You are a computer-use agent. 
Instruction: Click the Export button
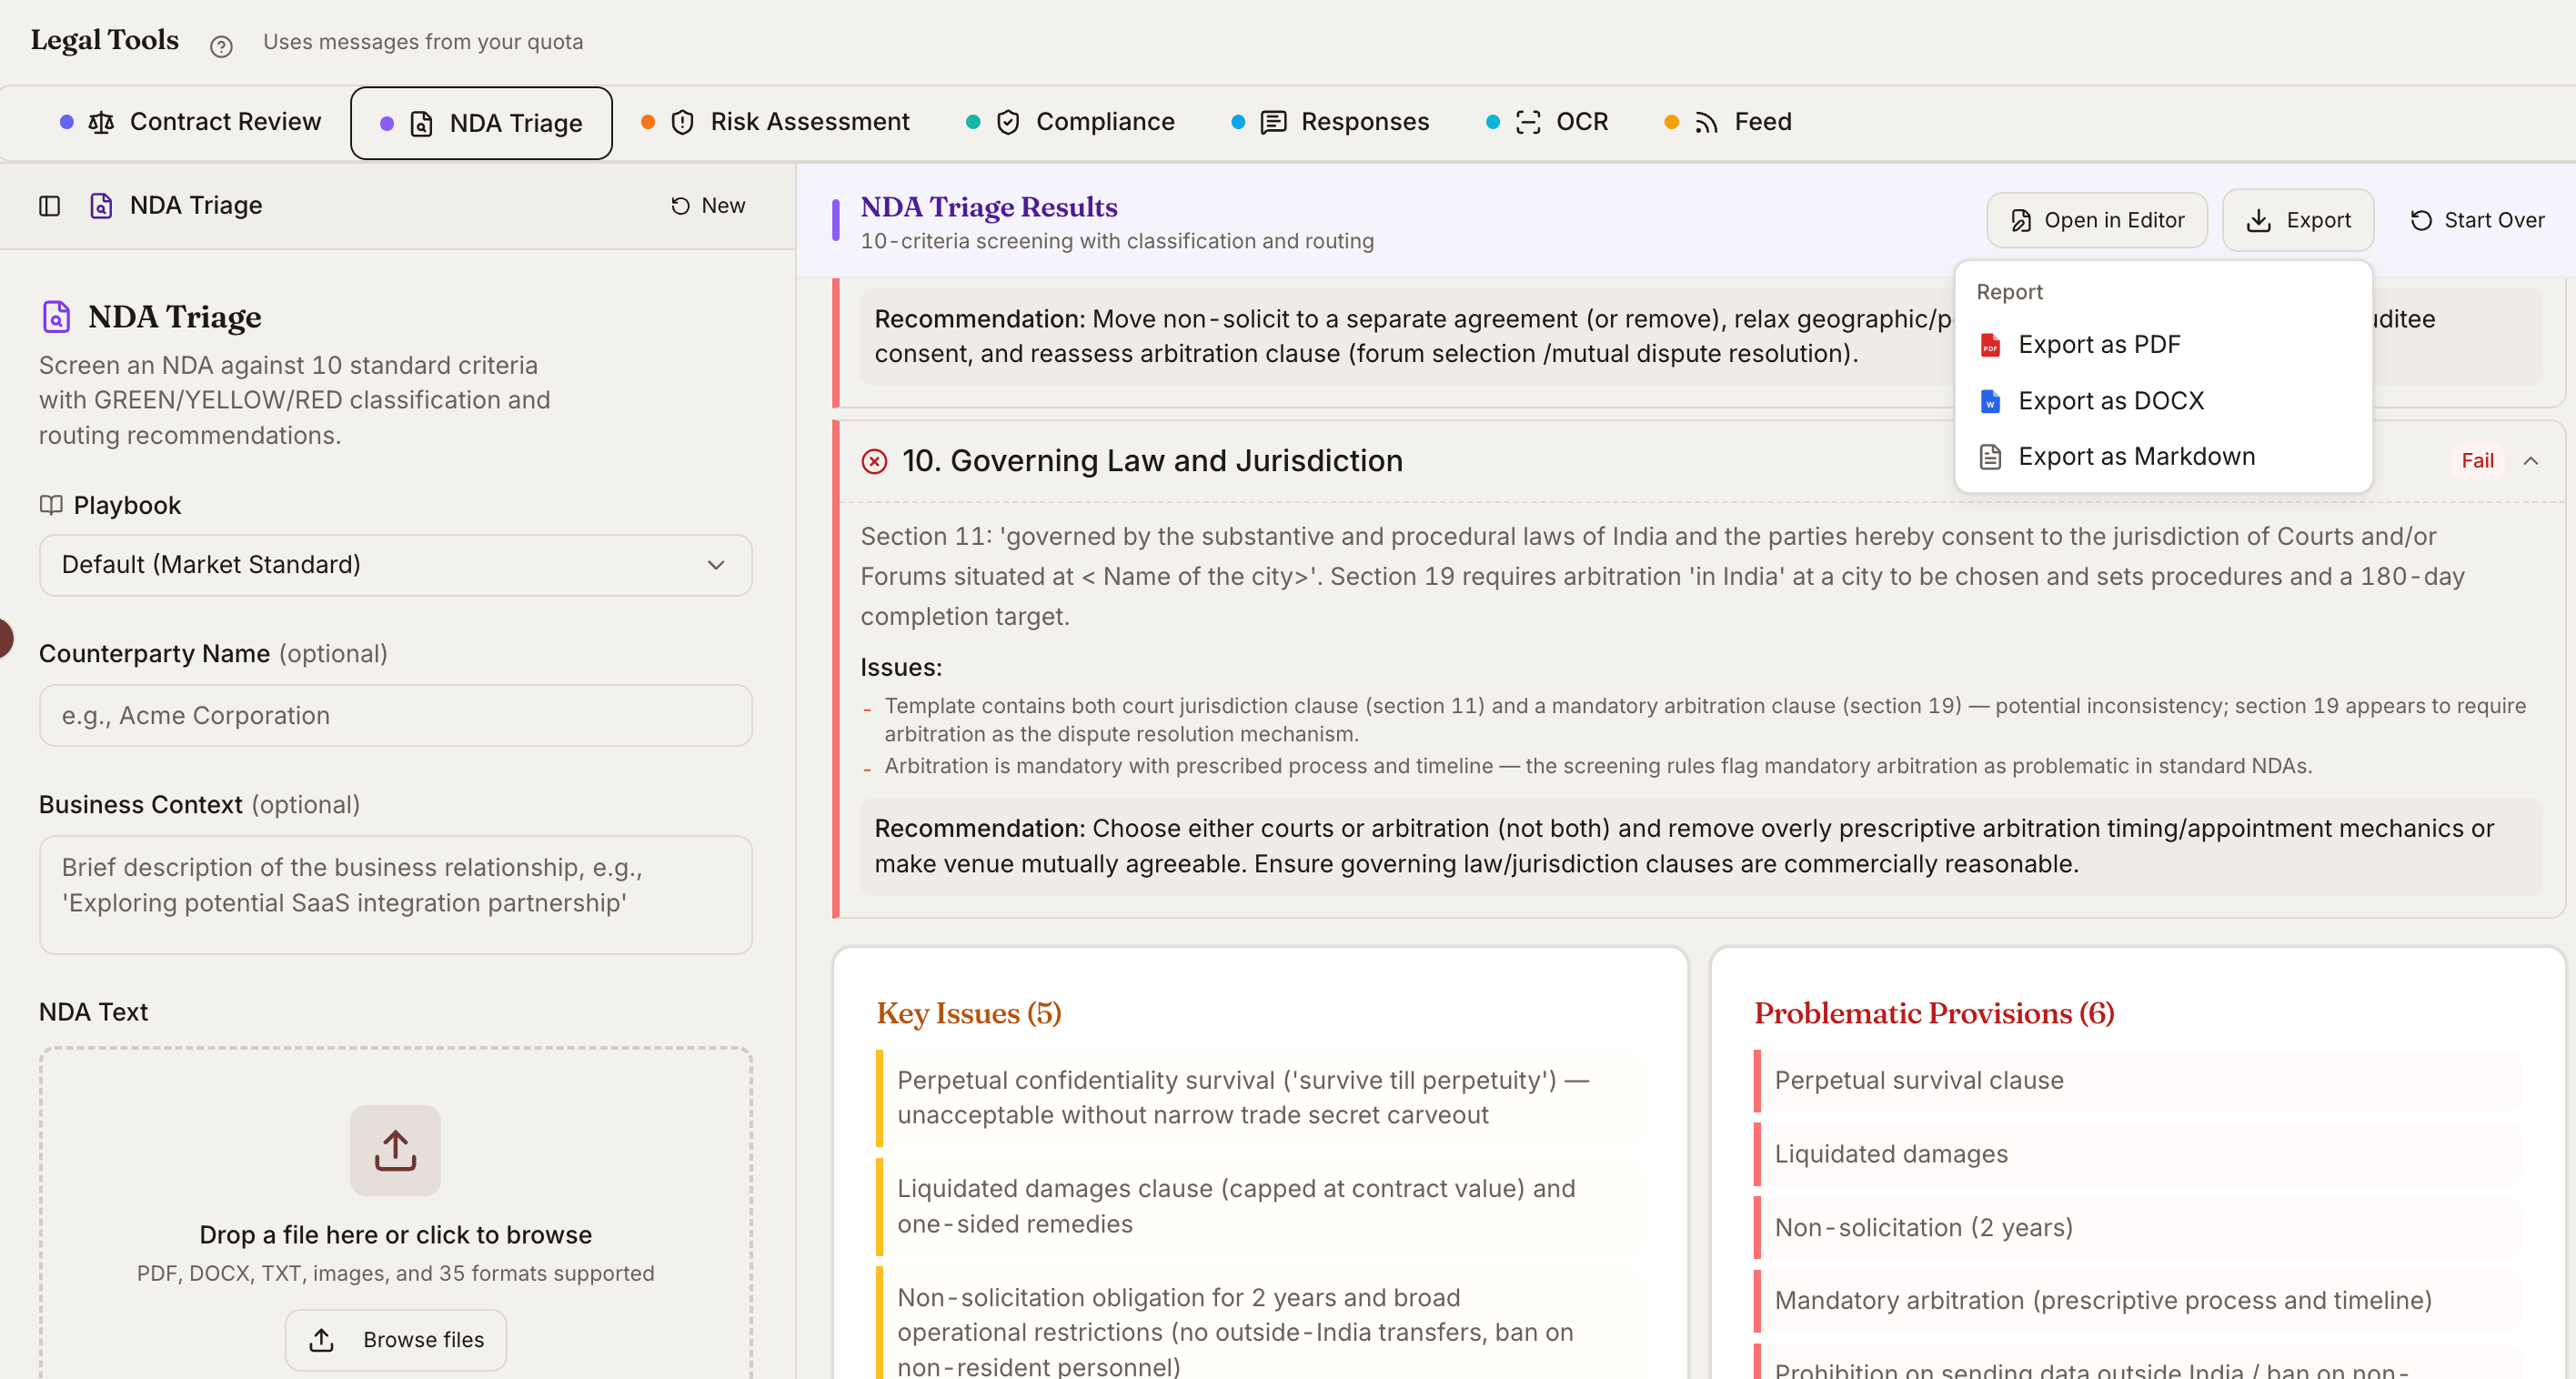tap(2298, 220)
